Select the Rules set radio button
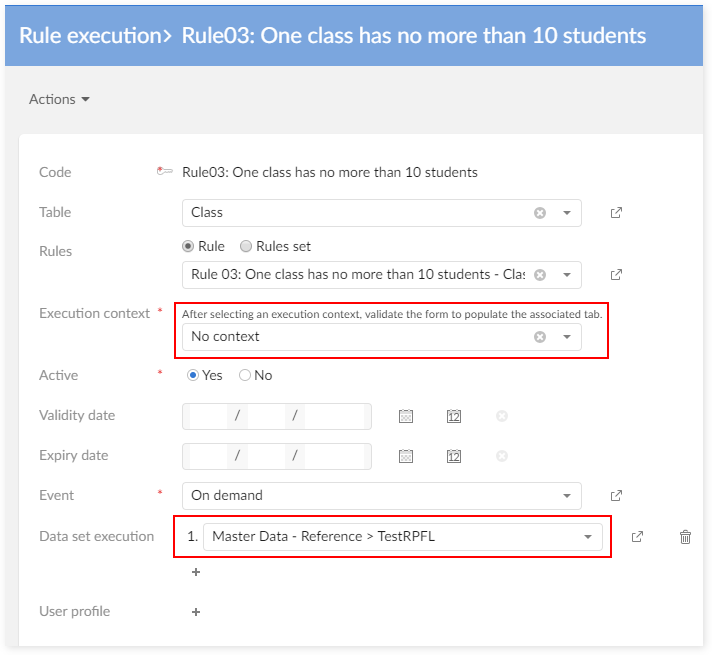The width and height of the screenshot is (712, 655). (x=246, y=246)
